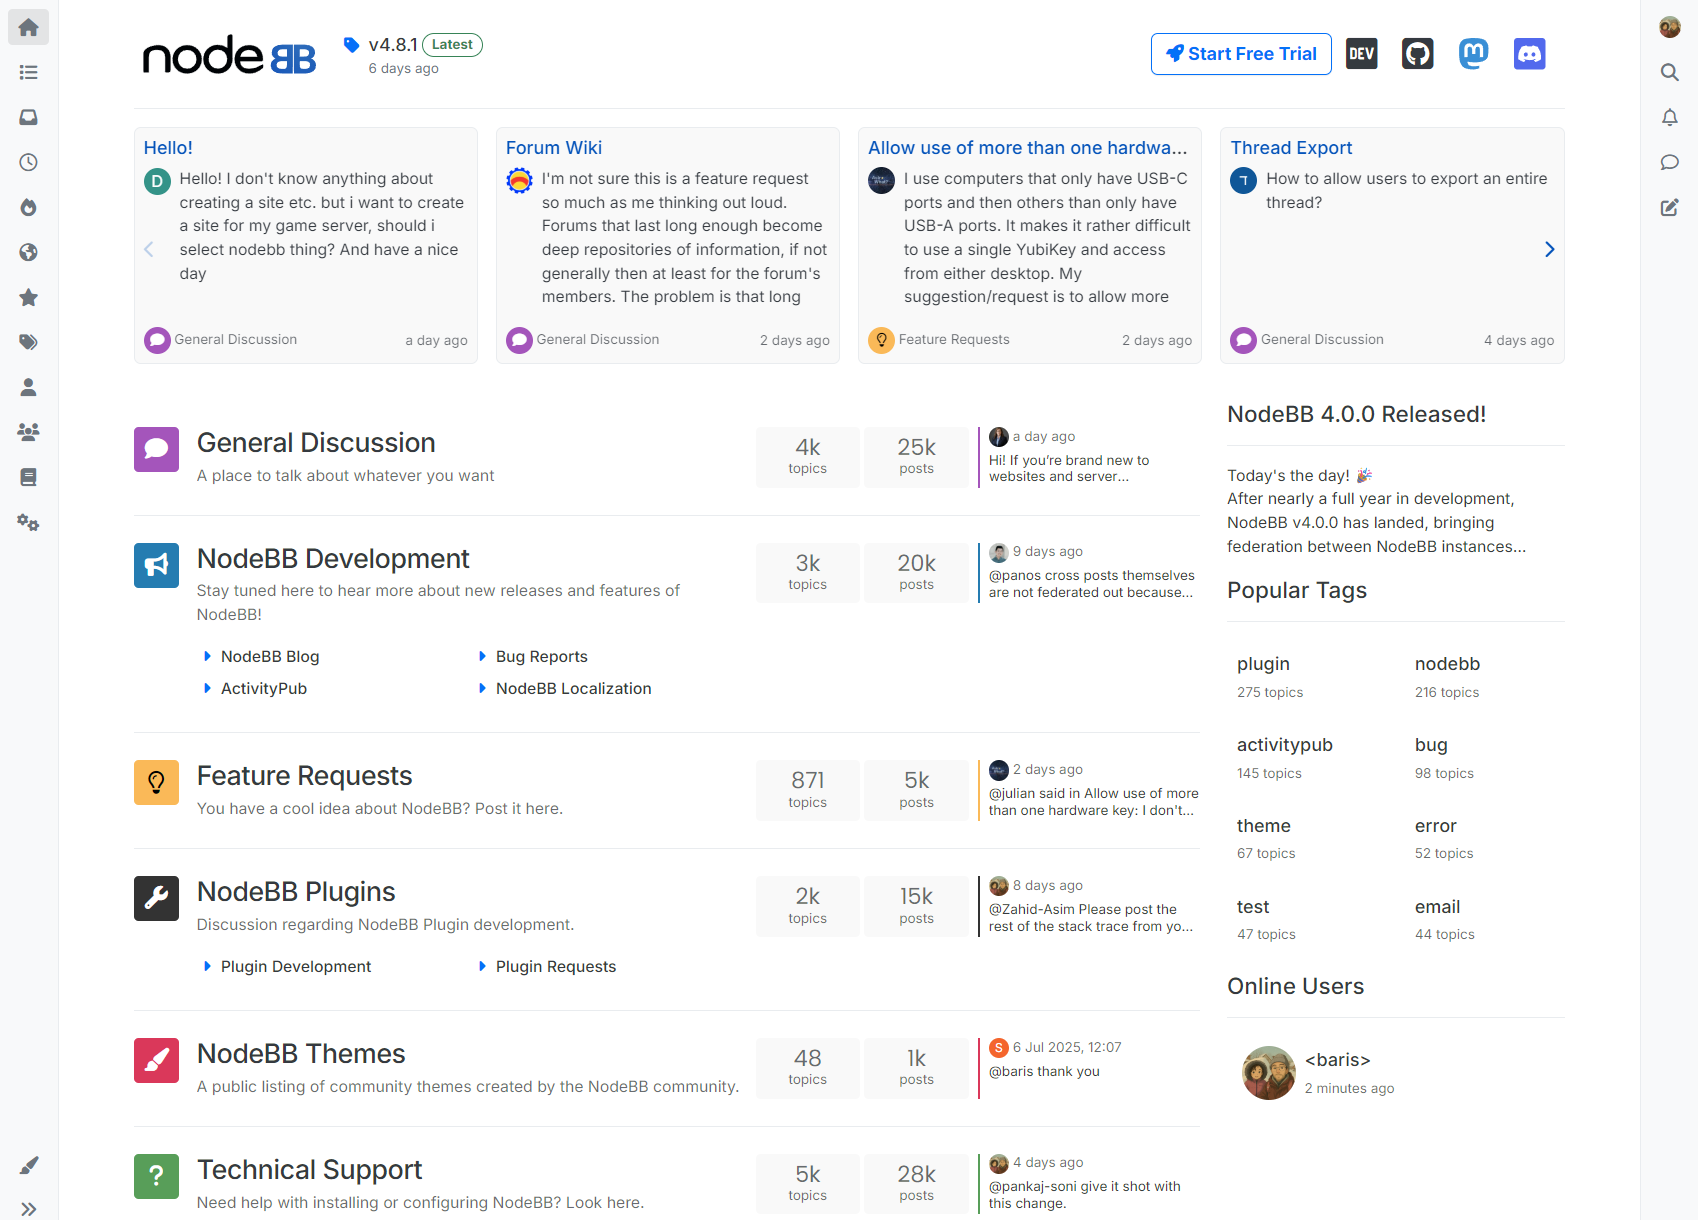The width and height of the screenshot is (1698, 1220).
Task: Go to next recent topic card with right arrow
Action: tap(1549, 249)
